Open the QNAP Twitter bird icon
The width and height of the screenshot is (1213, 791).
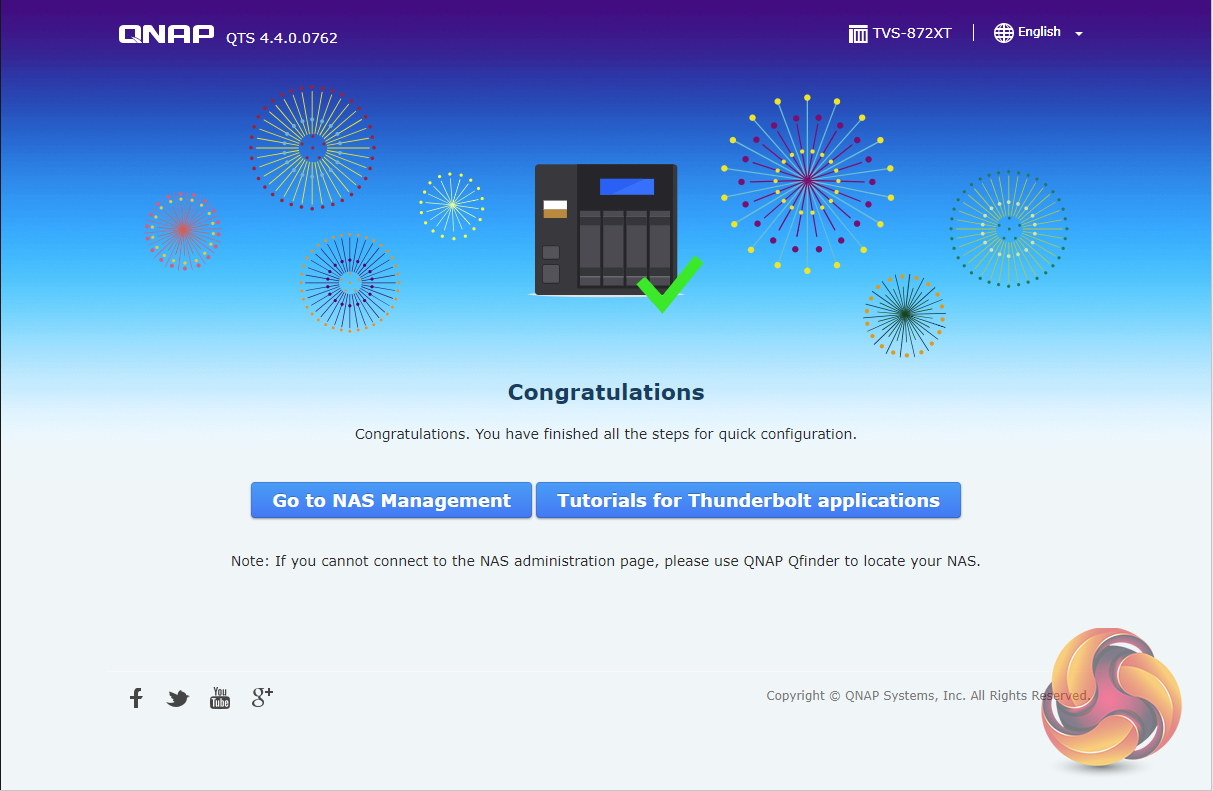click(178, 699)
